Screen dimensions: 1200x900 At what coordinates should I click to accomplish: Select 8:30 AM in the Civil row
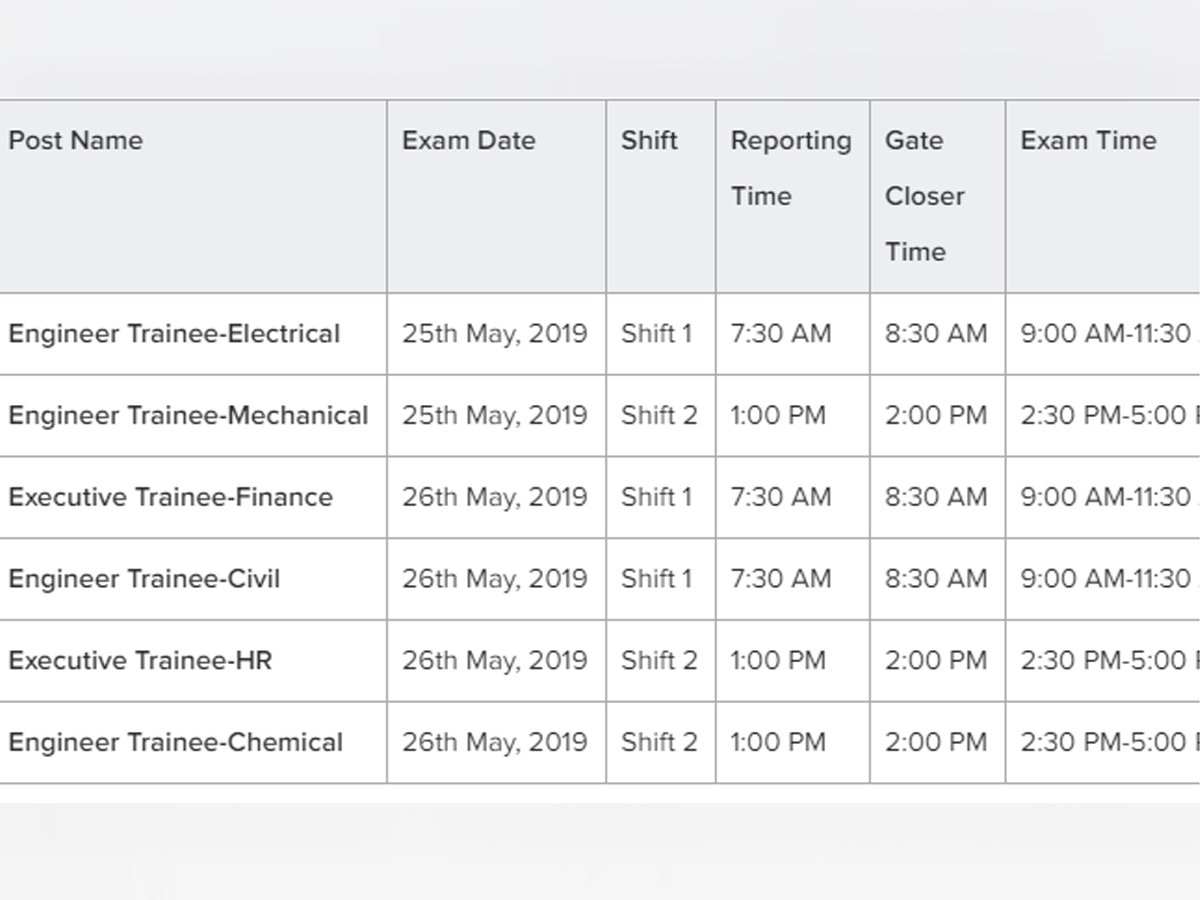pos(935,579)
